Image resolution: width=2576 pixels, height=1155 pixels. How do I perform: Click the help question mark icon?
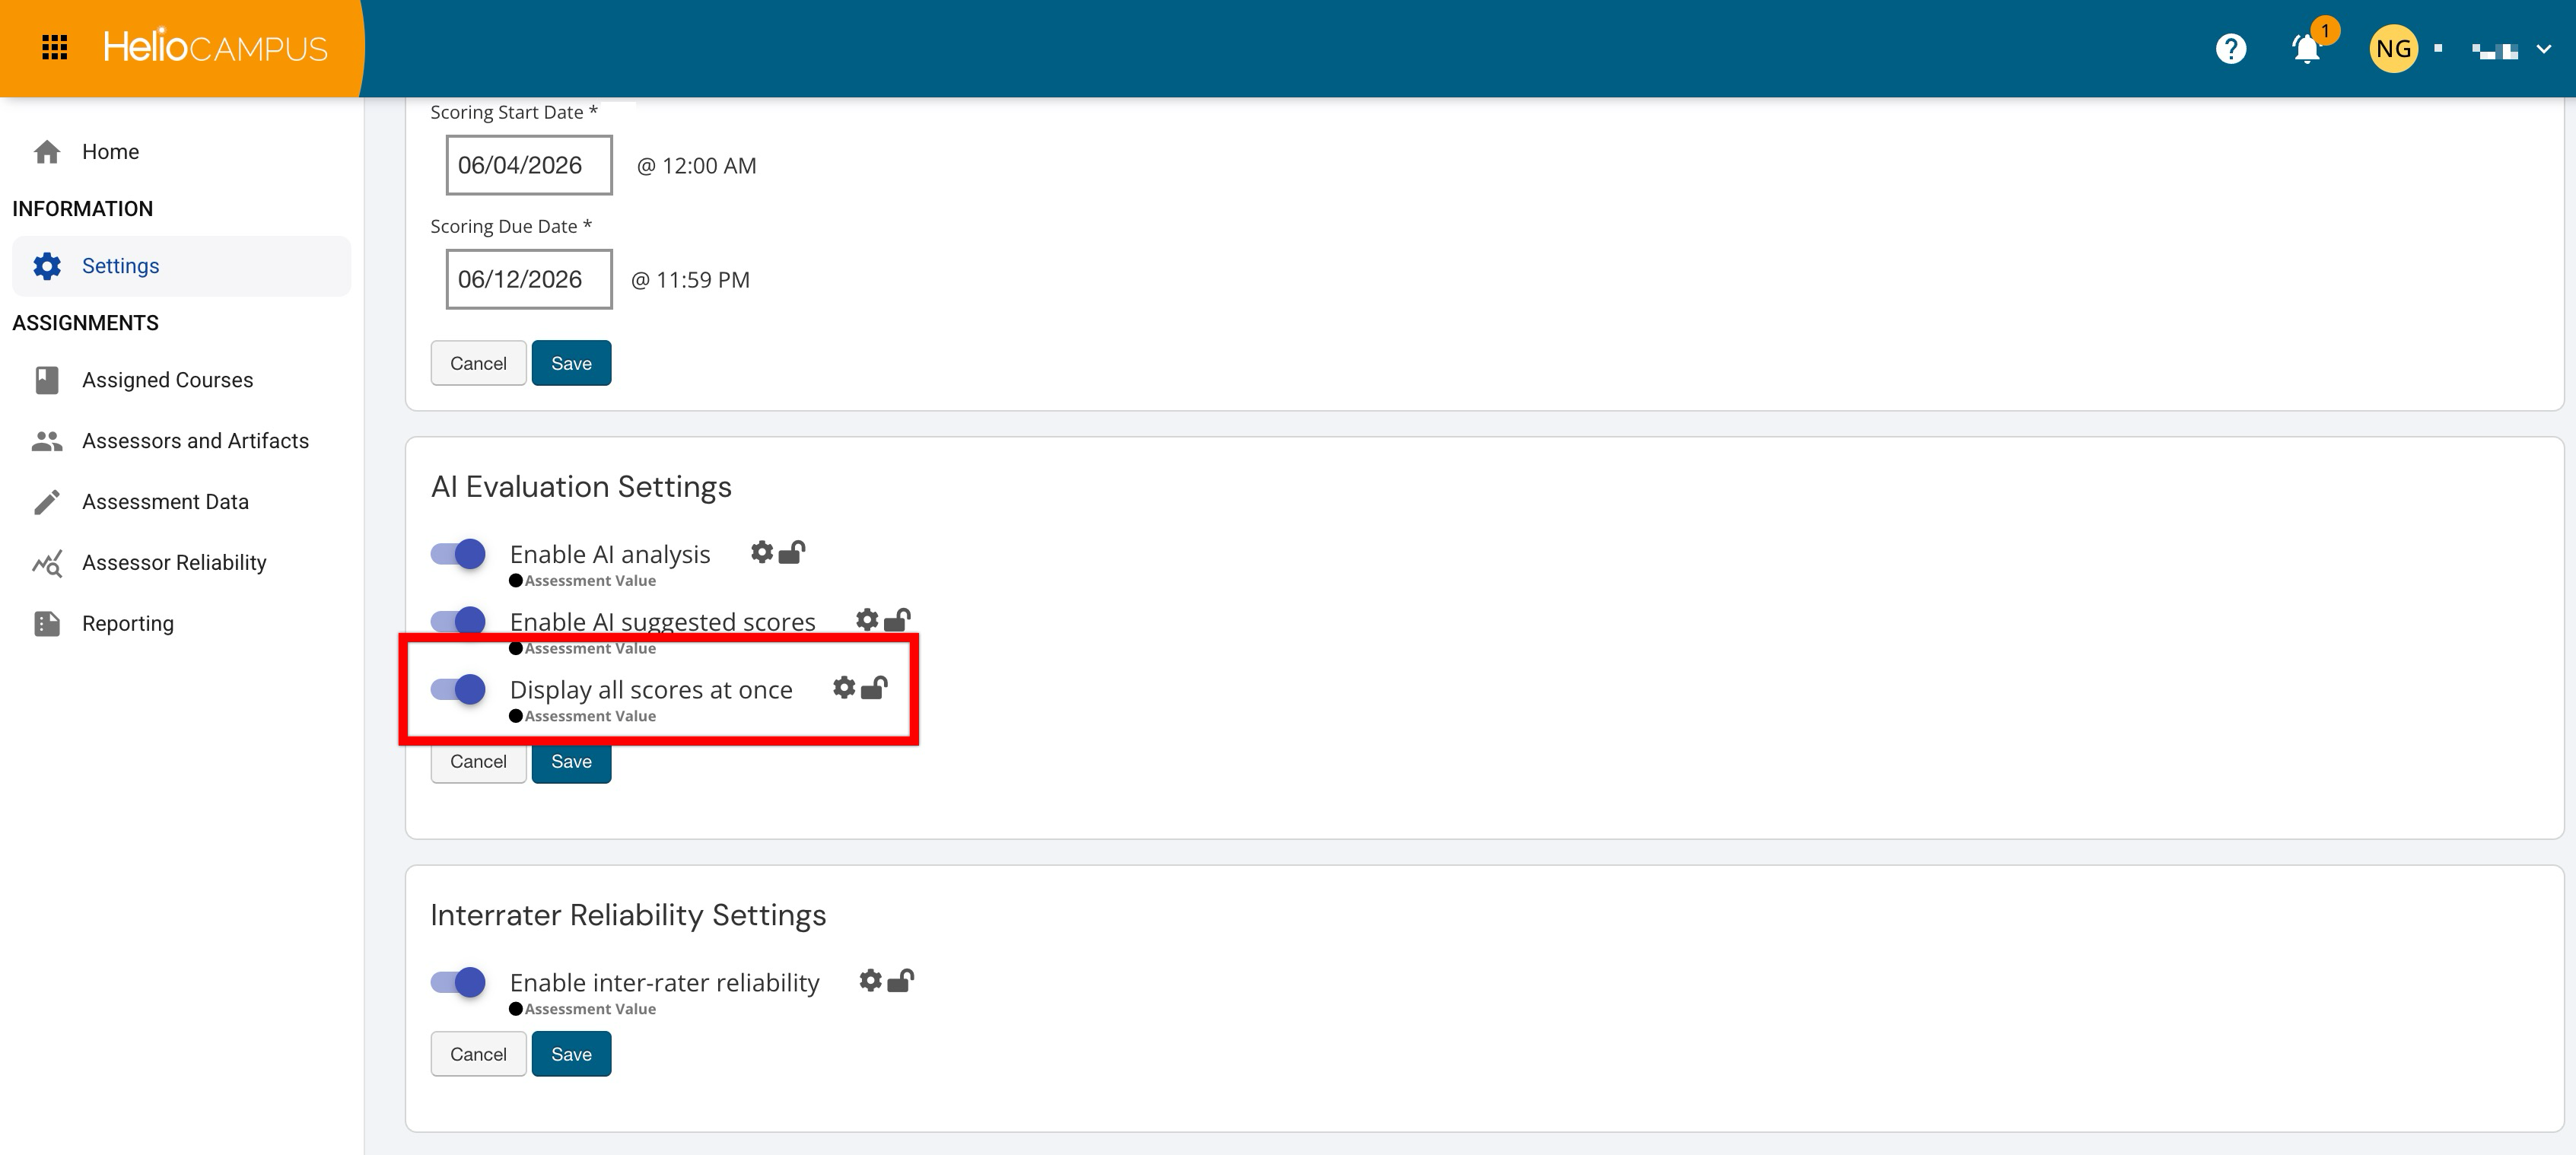pyautogui.click(x=2230, y=49)
